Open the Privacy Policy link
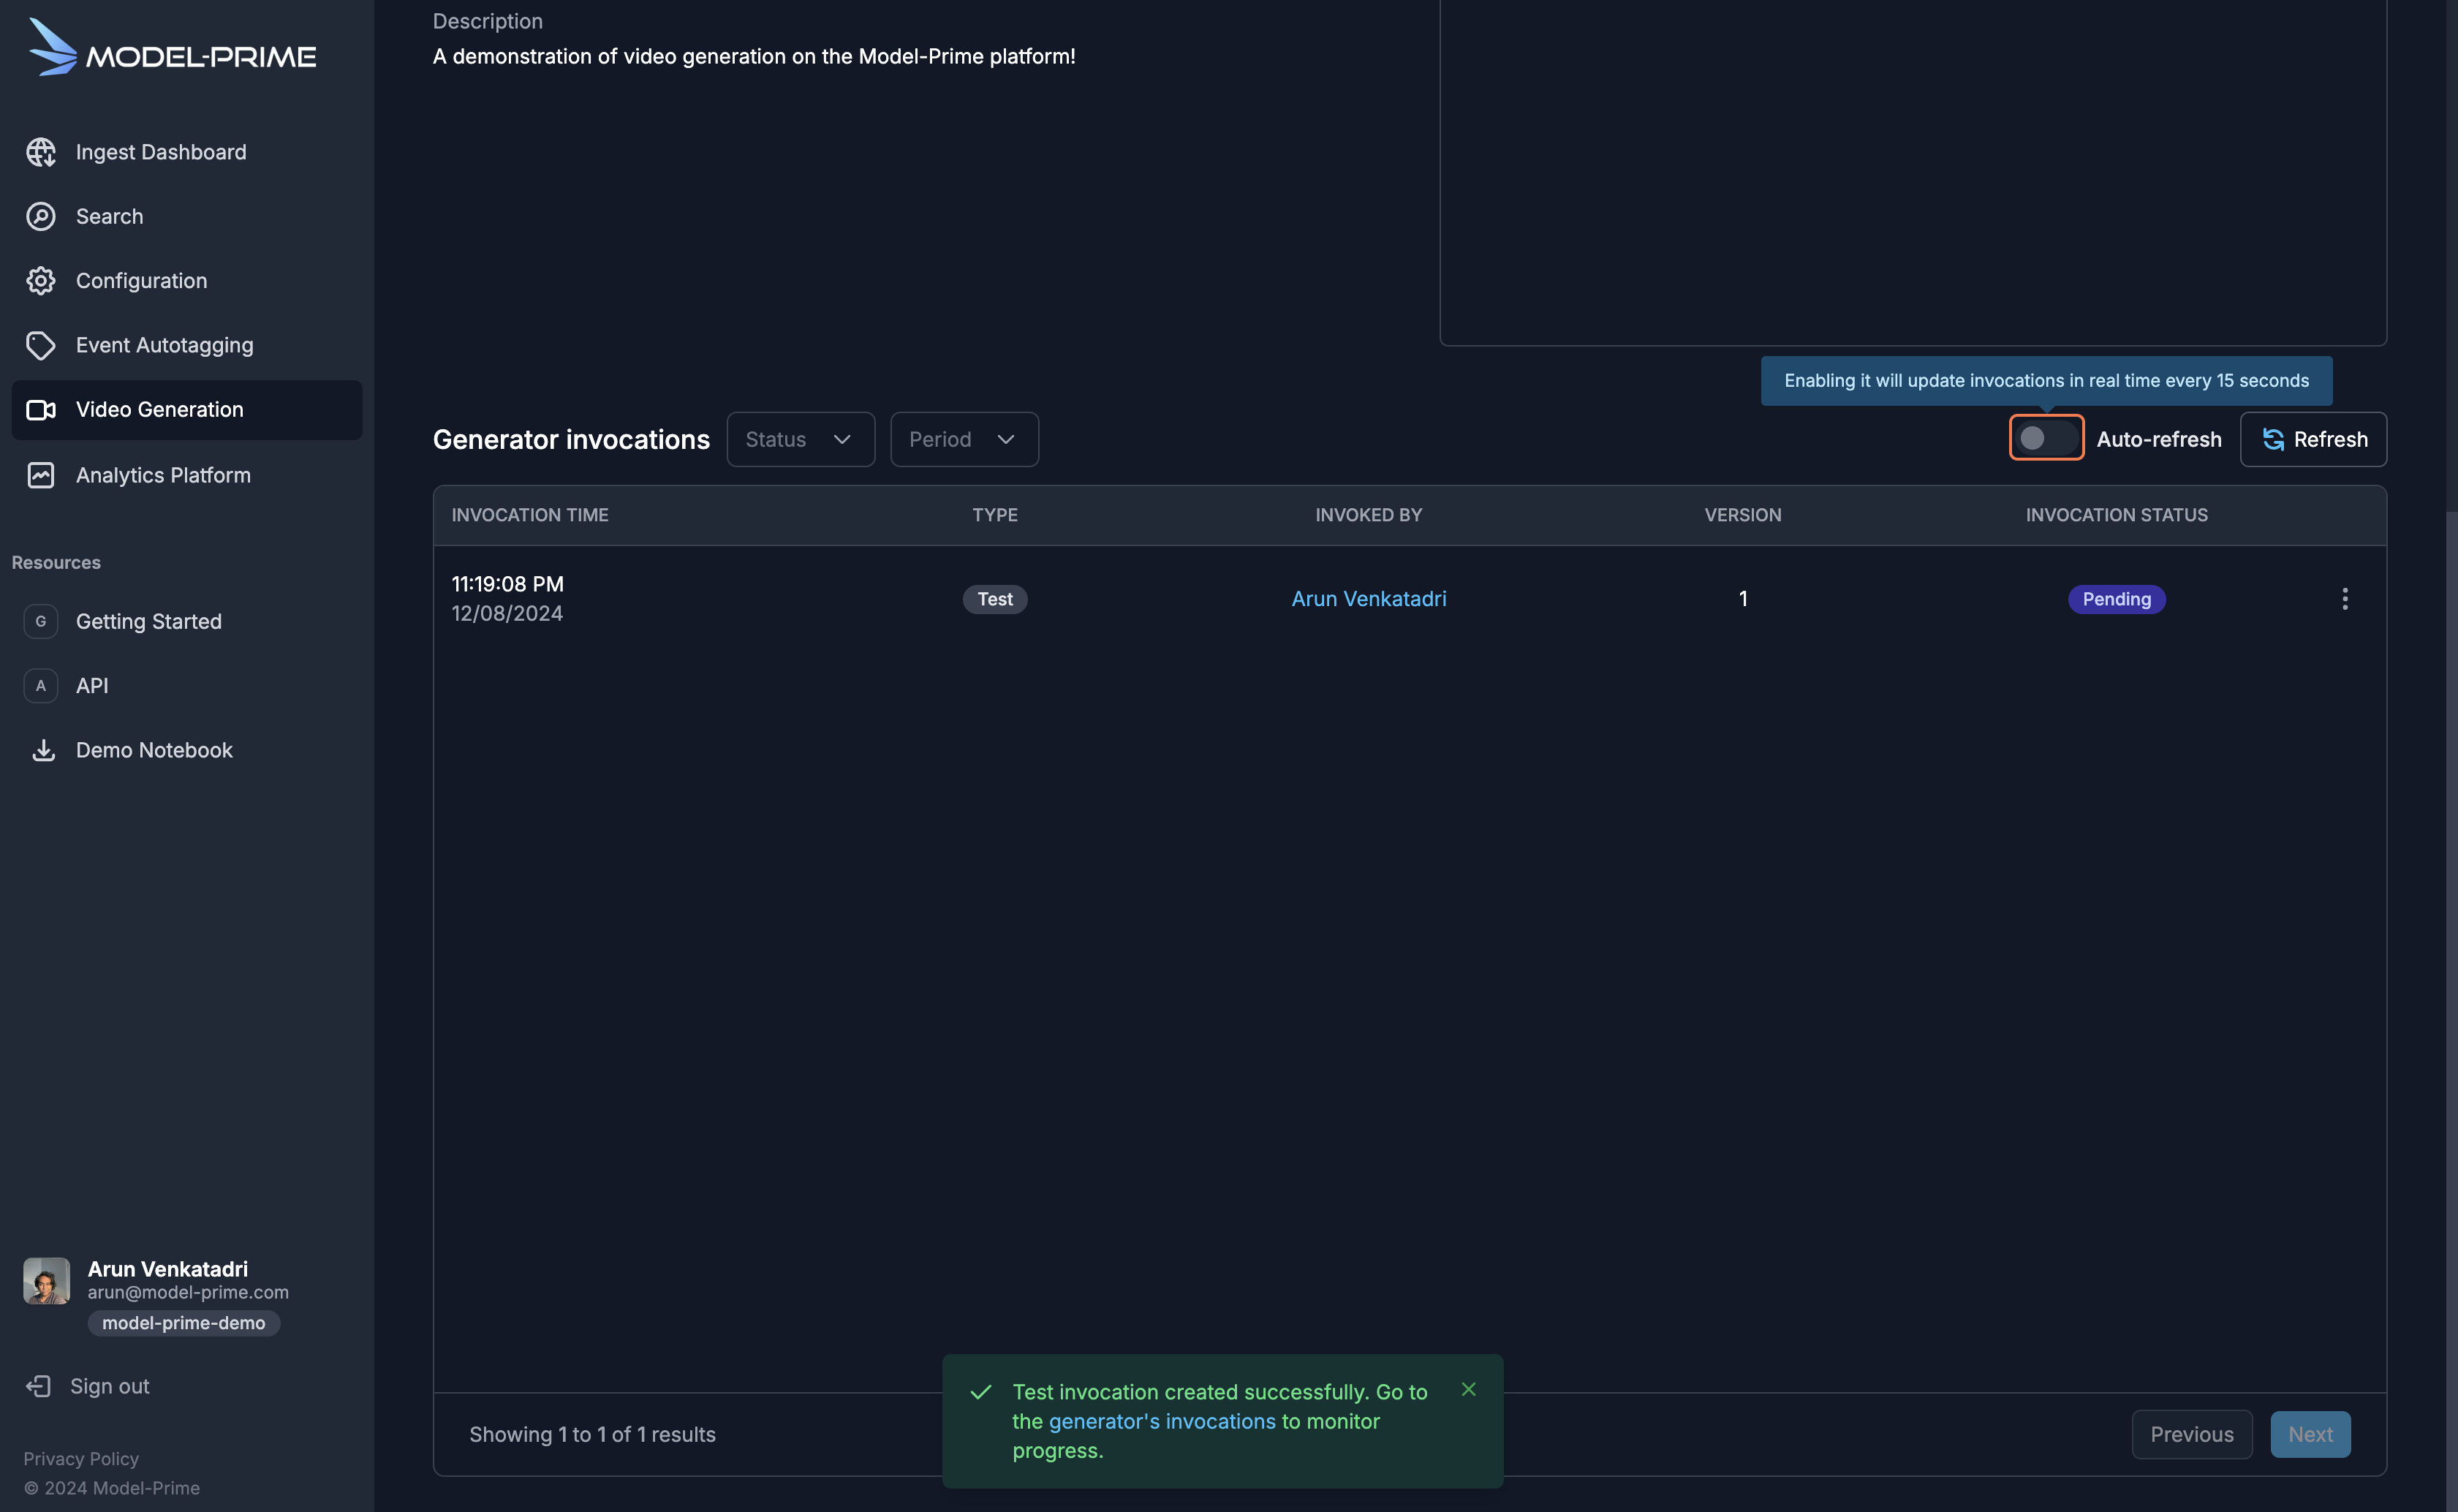 click(x=81, y=1459)
